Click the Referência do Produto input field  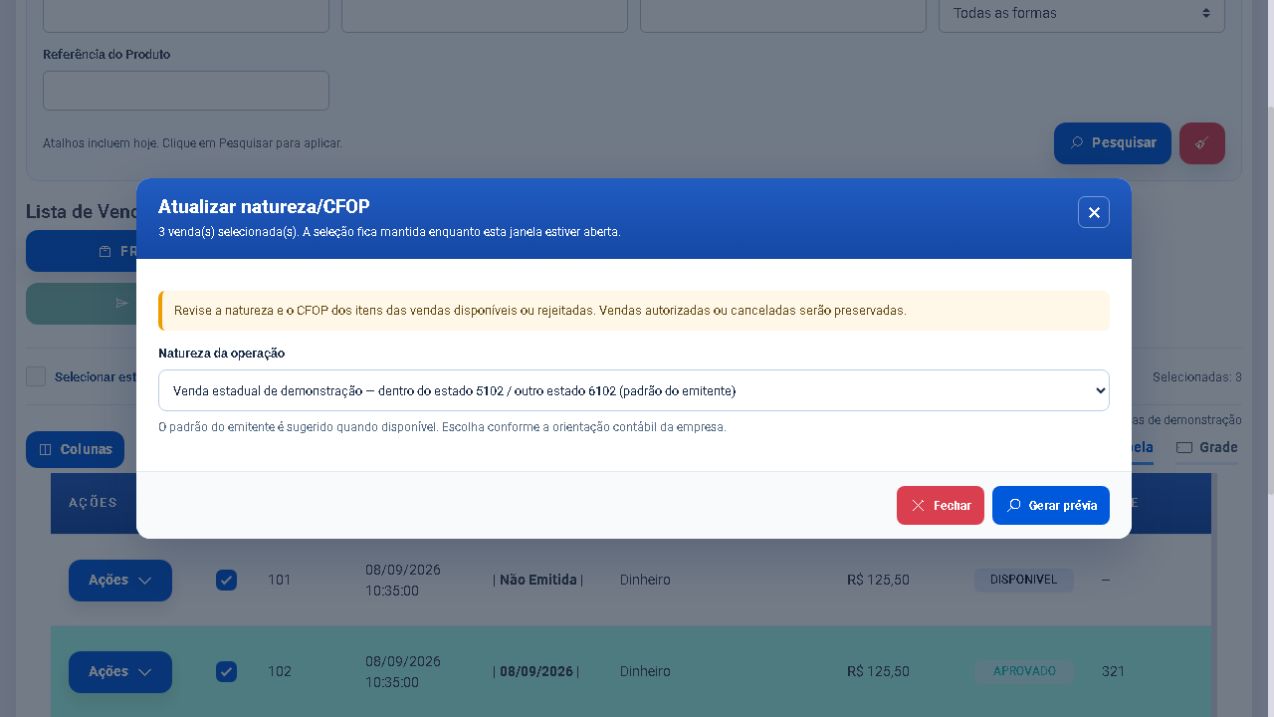coord(186,90)
